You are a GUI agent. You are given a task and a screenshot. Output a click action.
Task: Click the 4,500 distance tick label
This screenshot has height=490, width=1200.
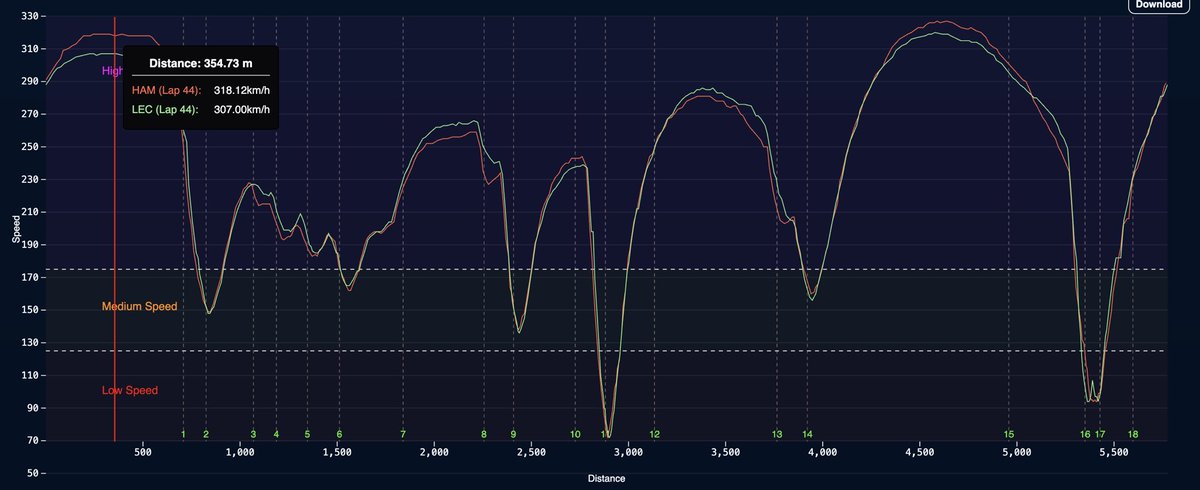click(x=919, y=453)
